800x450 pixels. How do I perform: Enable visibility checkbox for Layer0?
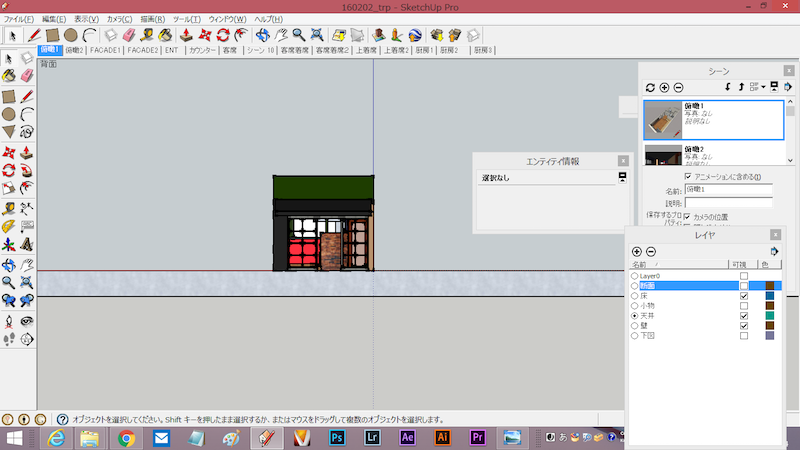pyautogui.click(x=743, y=275)
